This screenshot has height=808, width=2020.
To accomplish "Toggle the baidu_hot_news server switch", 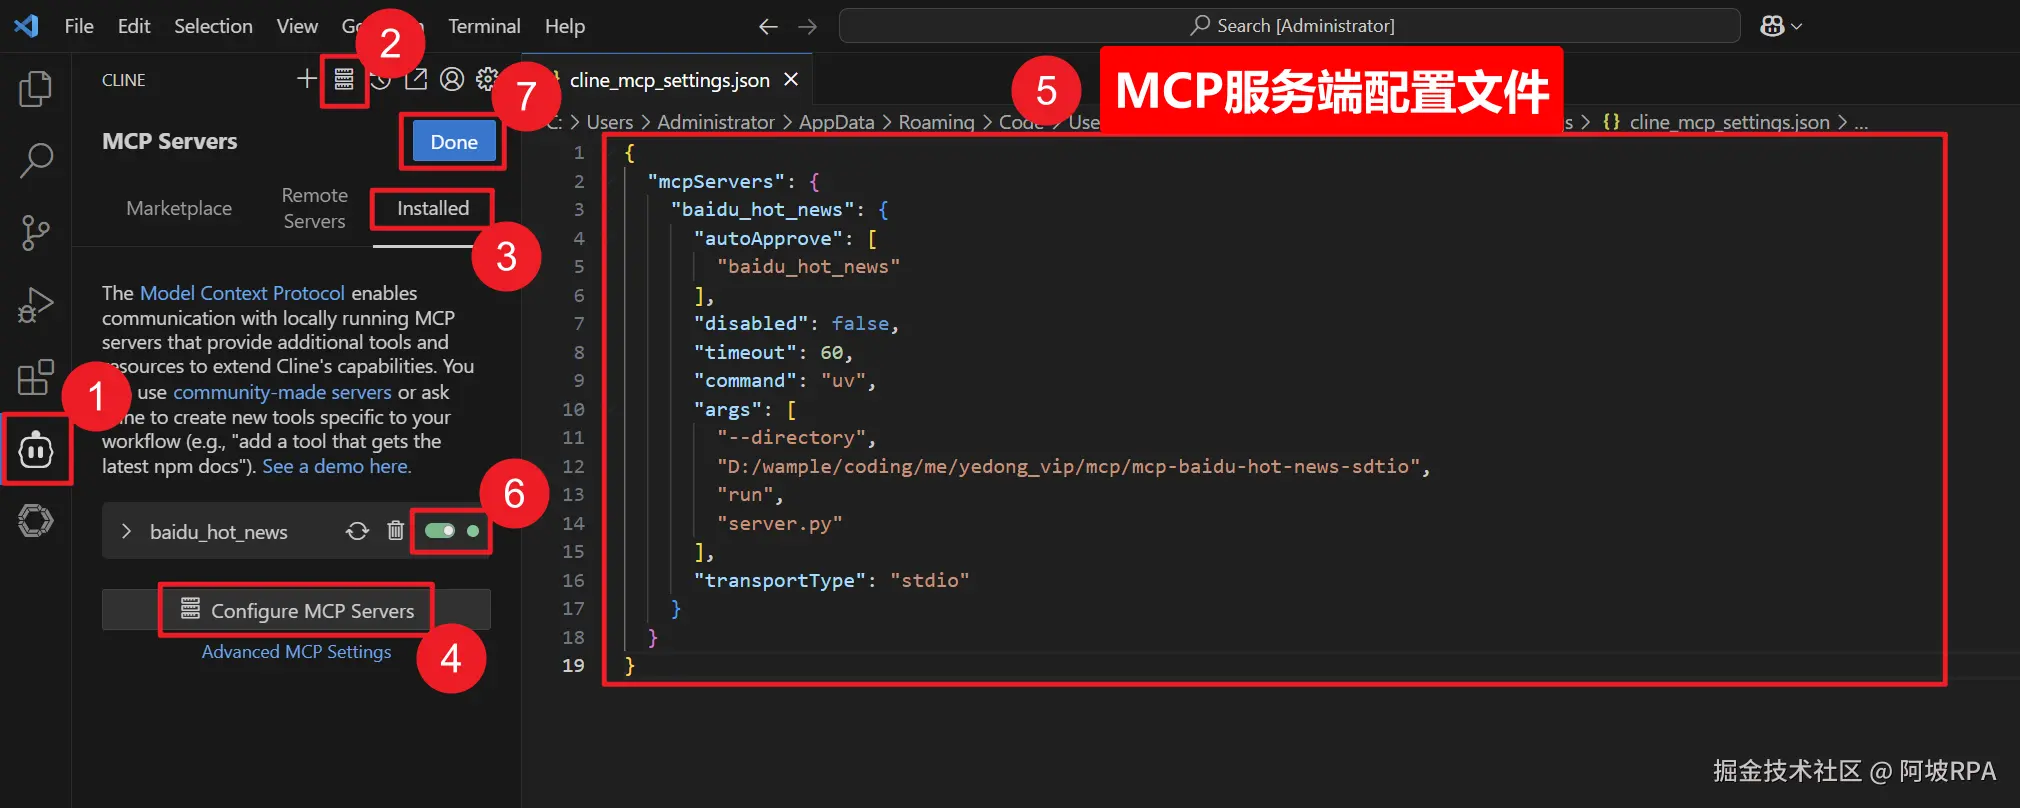I will coord(439,531).
